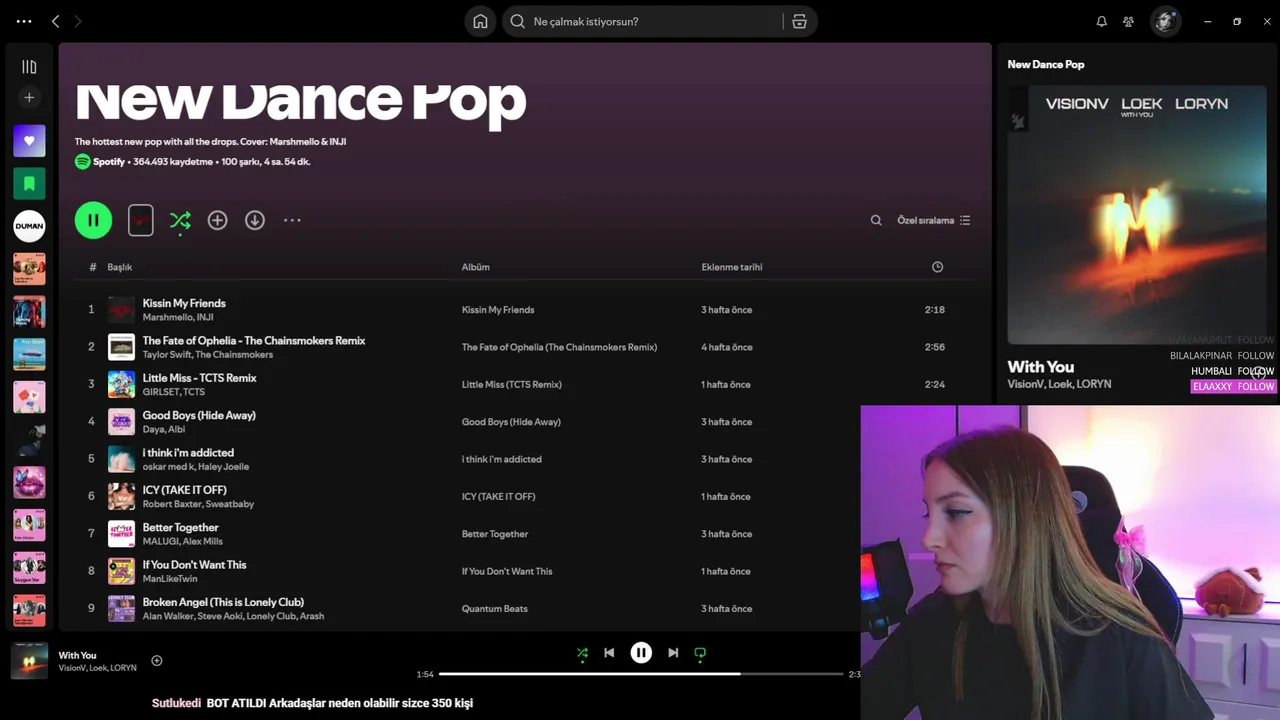Expand Your Library sidebar
The width and height of the screenshot is (1280, 720).
(29, 67)
